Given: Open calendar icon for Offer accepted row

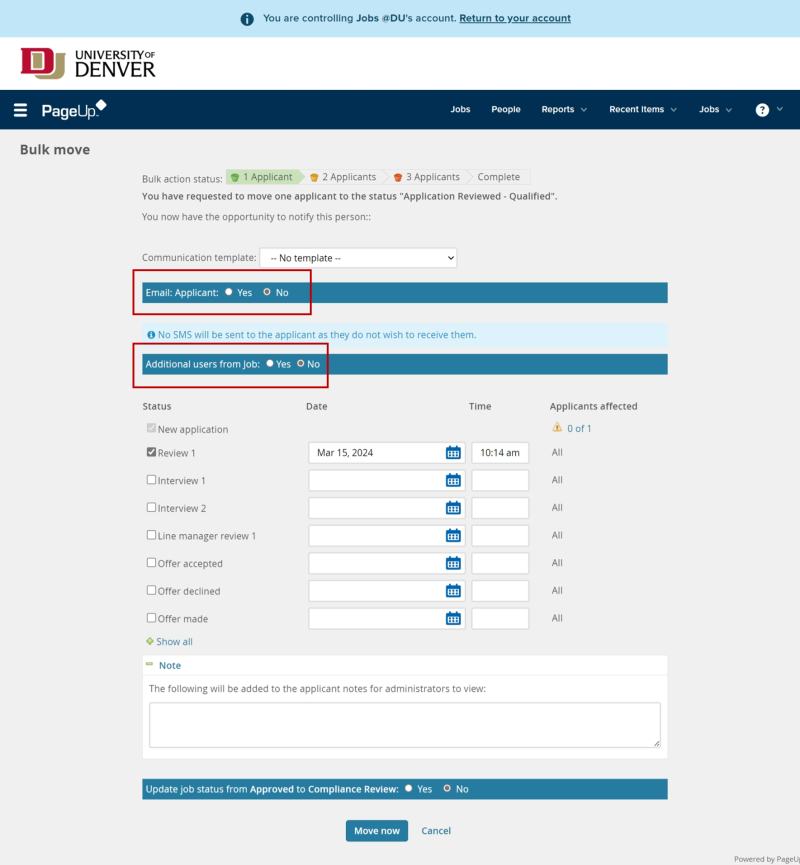Looking at the screenshot, I should point(453,564).
